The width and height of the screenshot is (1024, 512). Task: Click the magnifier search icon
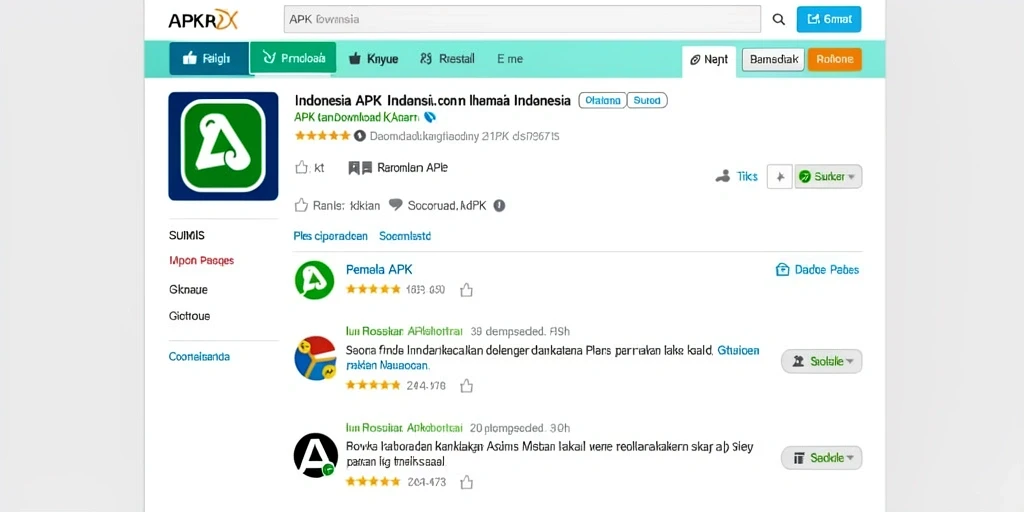pyautogui.click(x=778, y=20)
